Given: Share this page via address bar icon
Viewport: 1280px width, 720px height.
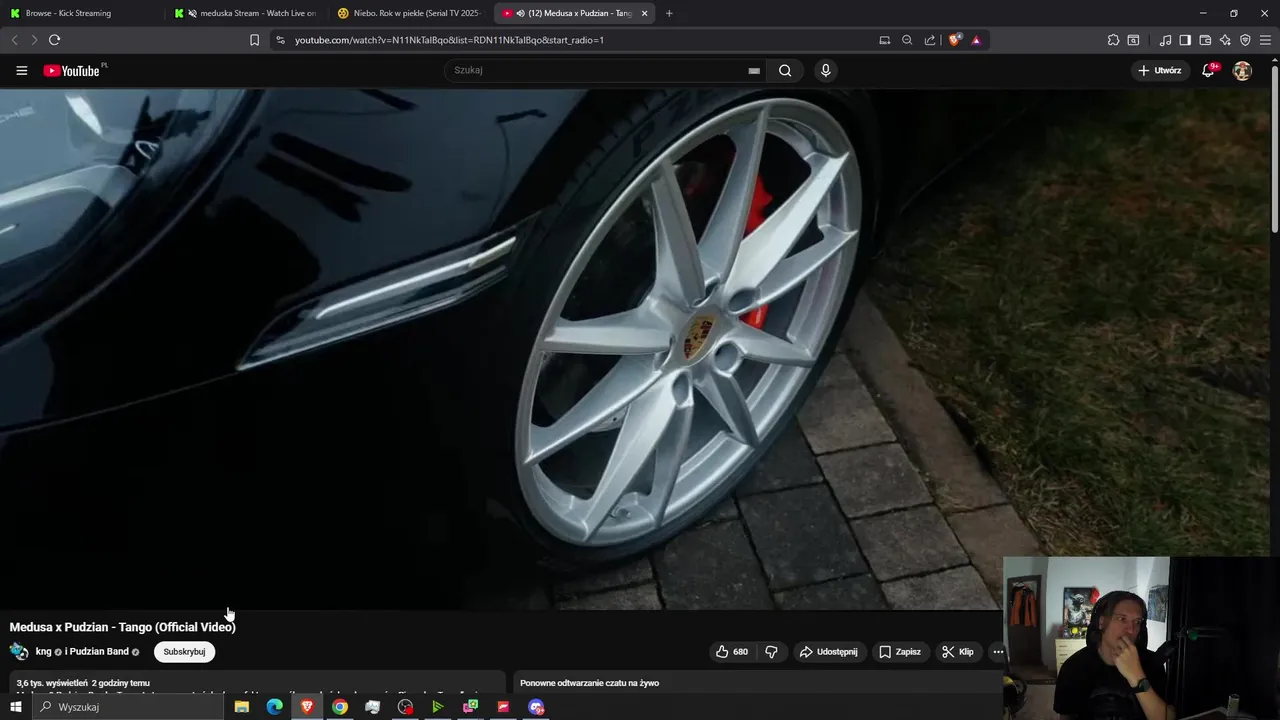Looking at the screenshot, I should pyautogui.click(x=930, y=40).
